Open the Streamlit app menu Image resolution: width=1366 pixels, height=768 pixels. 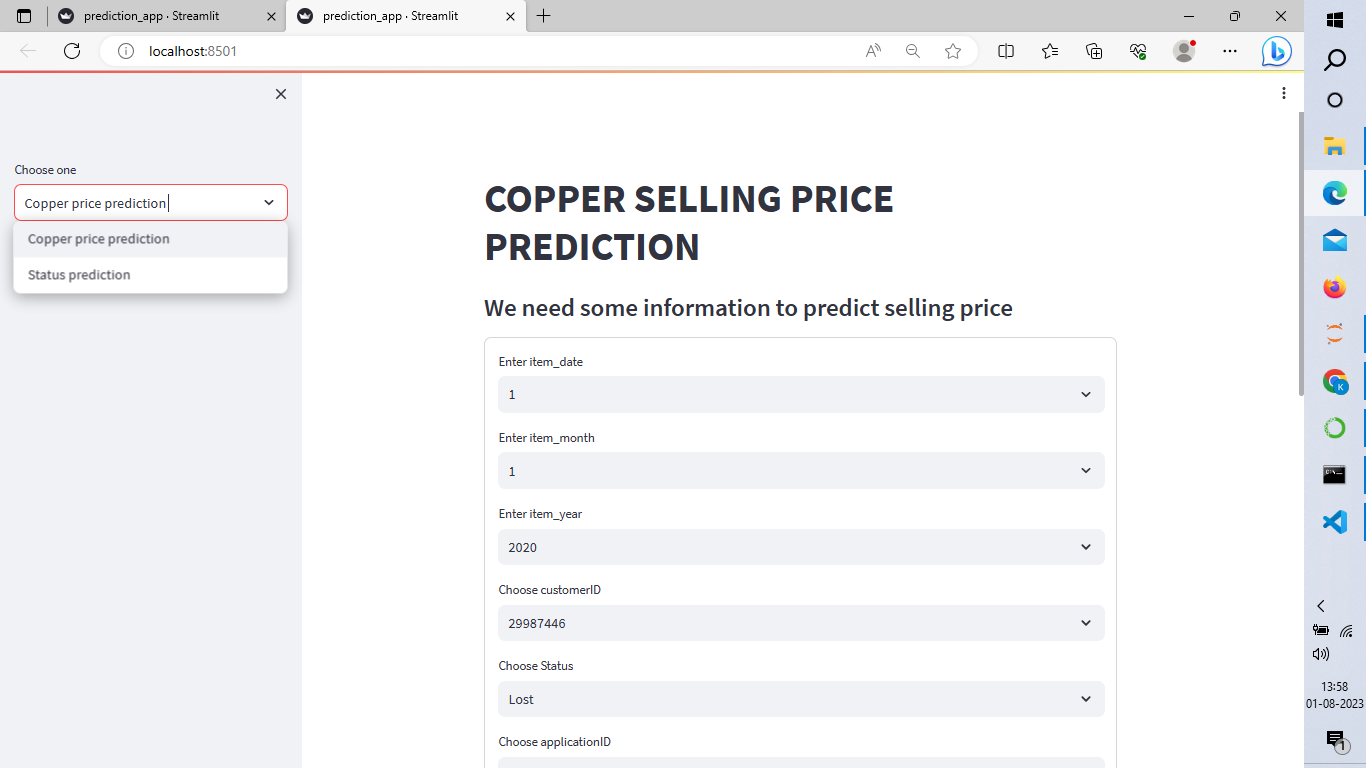[x=1284, y=92]
